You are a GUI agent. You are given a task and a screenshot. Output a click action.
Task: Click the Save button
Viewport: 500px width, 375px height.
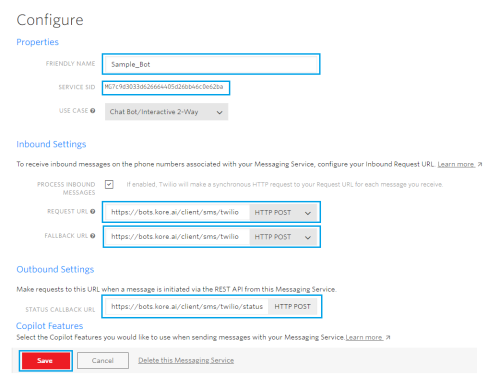tap(46, 361)
